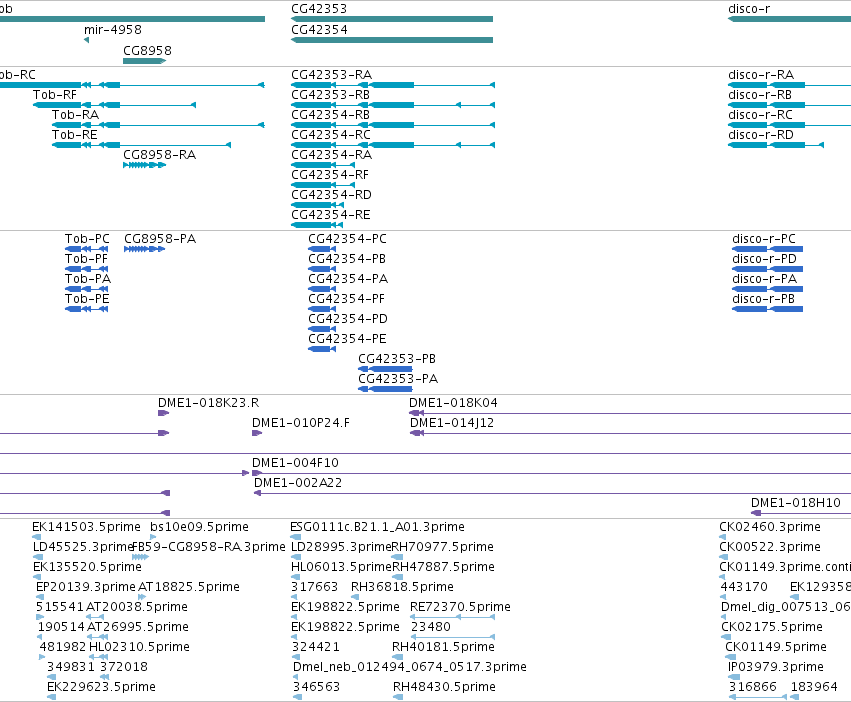Pick transcript CG42354-RE
Image resolution: width=851 pixels, height=702 pixels.
pyautogui.click(x=317, y=225)
